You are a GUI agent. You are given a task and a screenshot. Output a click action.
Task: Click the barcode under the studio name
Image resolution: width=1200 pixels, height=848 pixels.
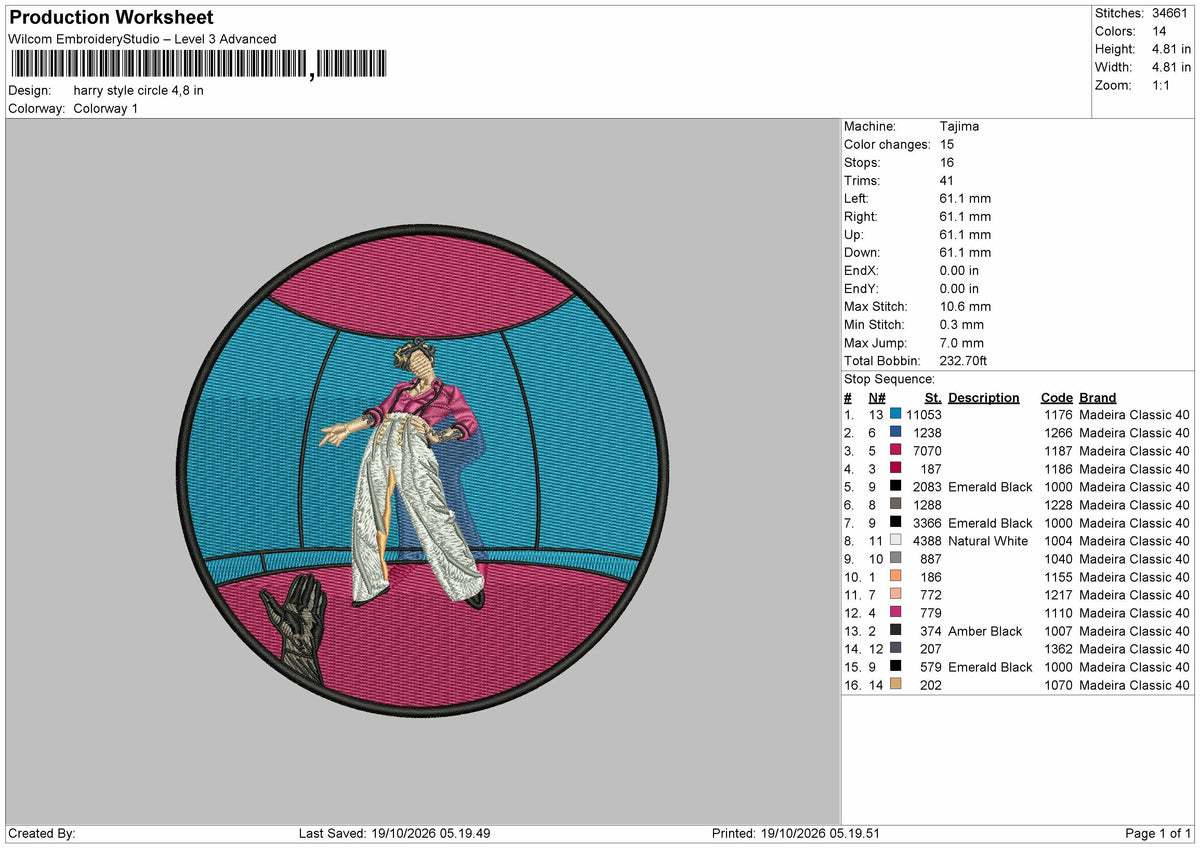[x=198, y=64]
